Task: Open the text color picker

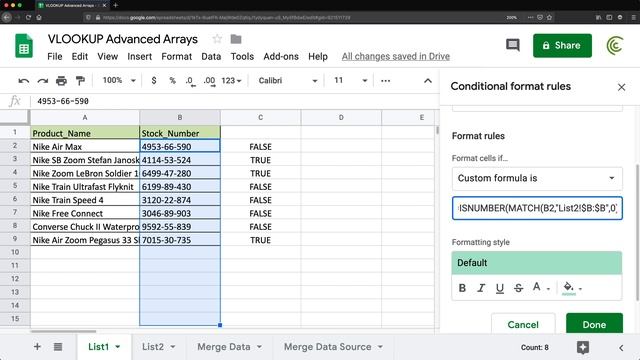Action: point(541,288)
